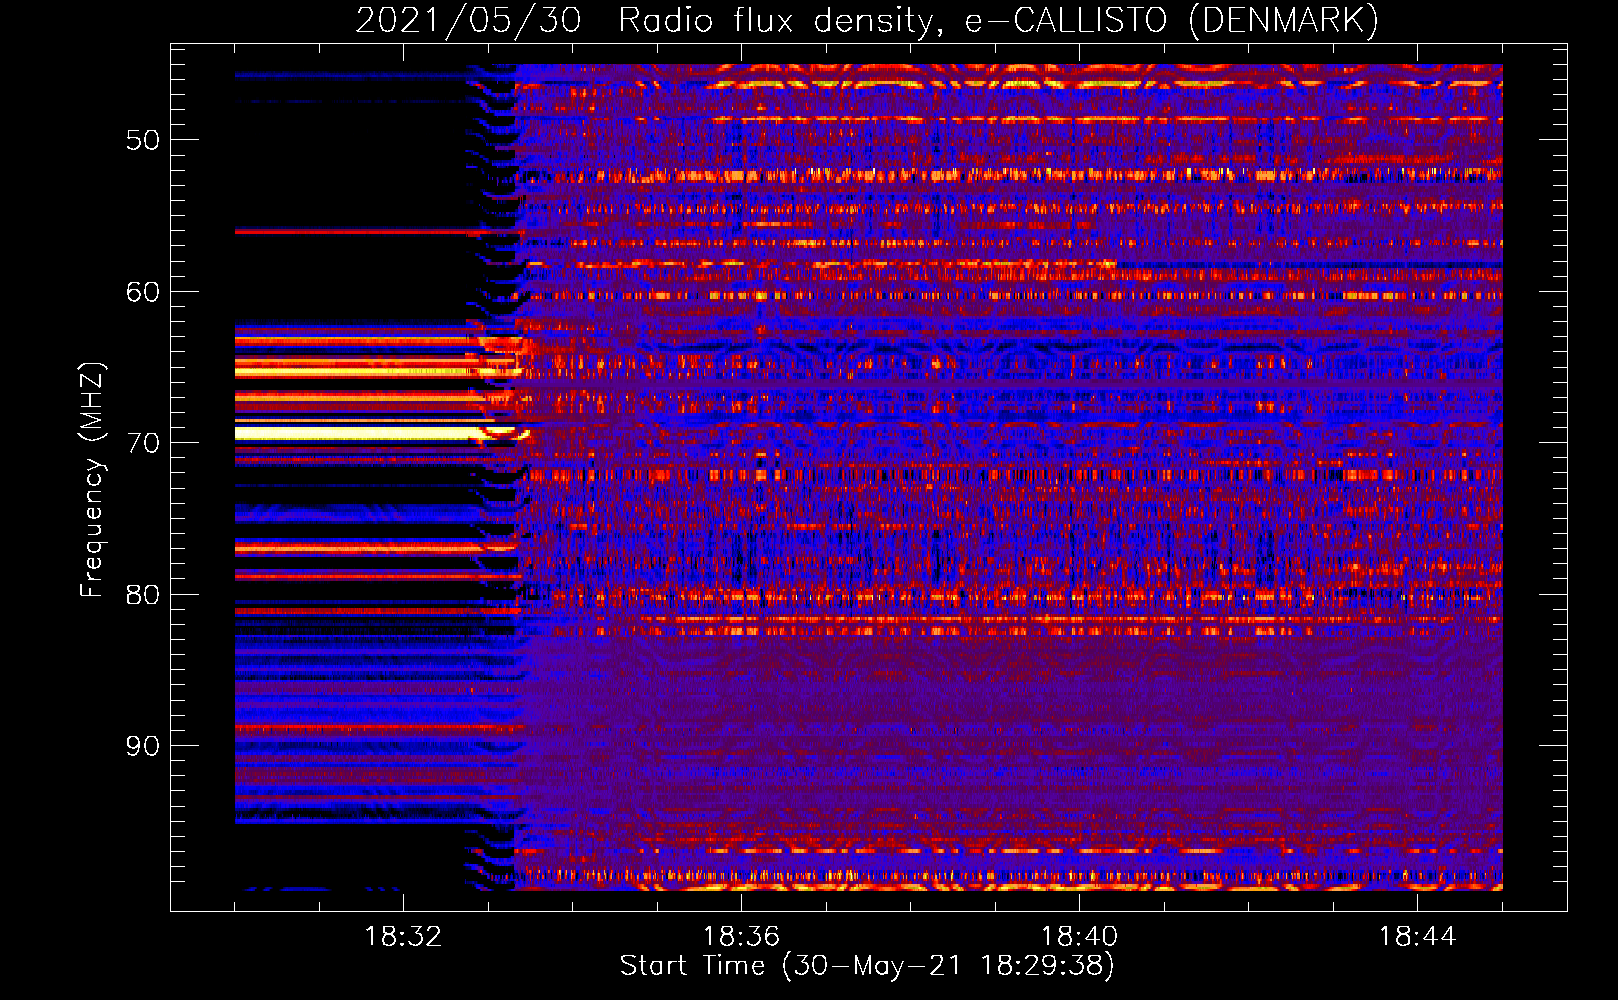Click the 'Start Time (30-May-21 18:29:38)' label
The height and width of the screenshot is (1000, 1618).
pyautogui.click(x=867, y=966)
